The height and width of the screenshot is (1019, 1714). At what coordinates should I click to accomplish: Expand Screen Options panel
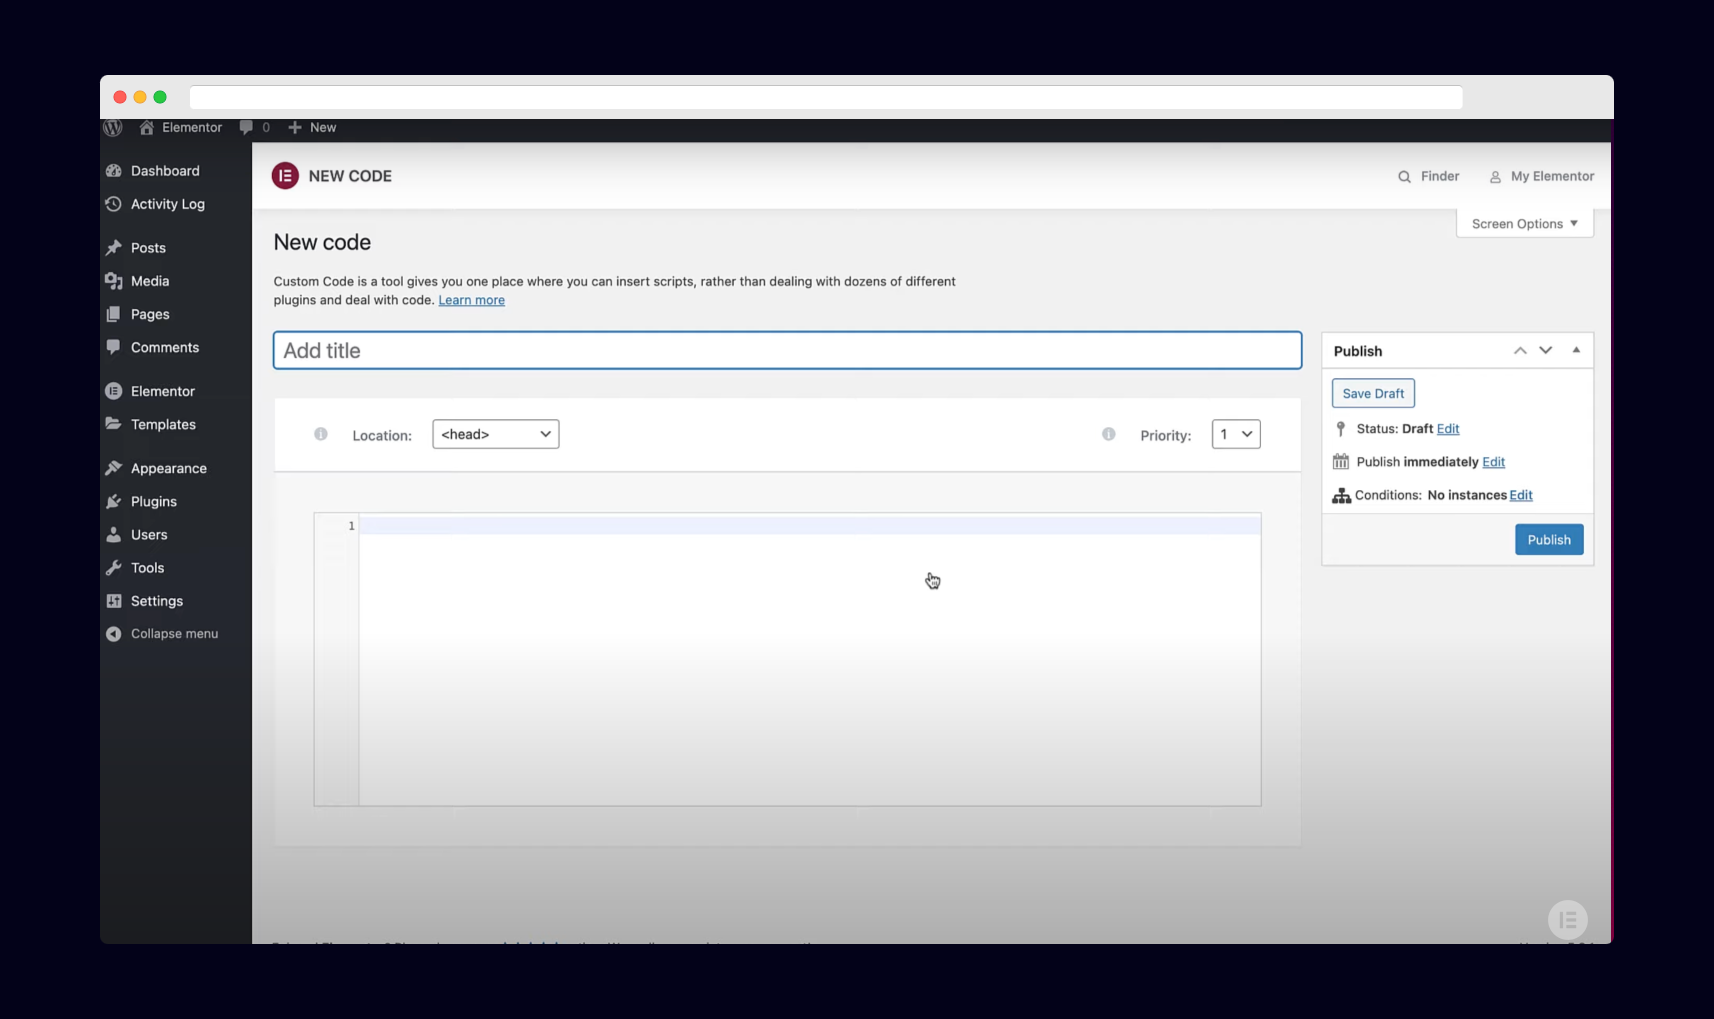tap(1525, 224)
